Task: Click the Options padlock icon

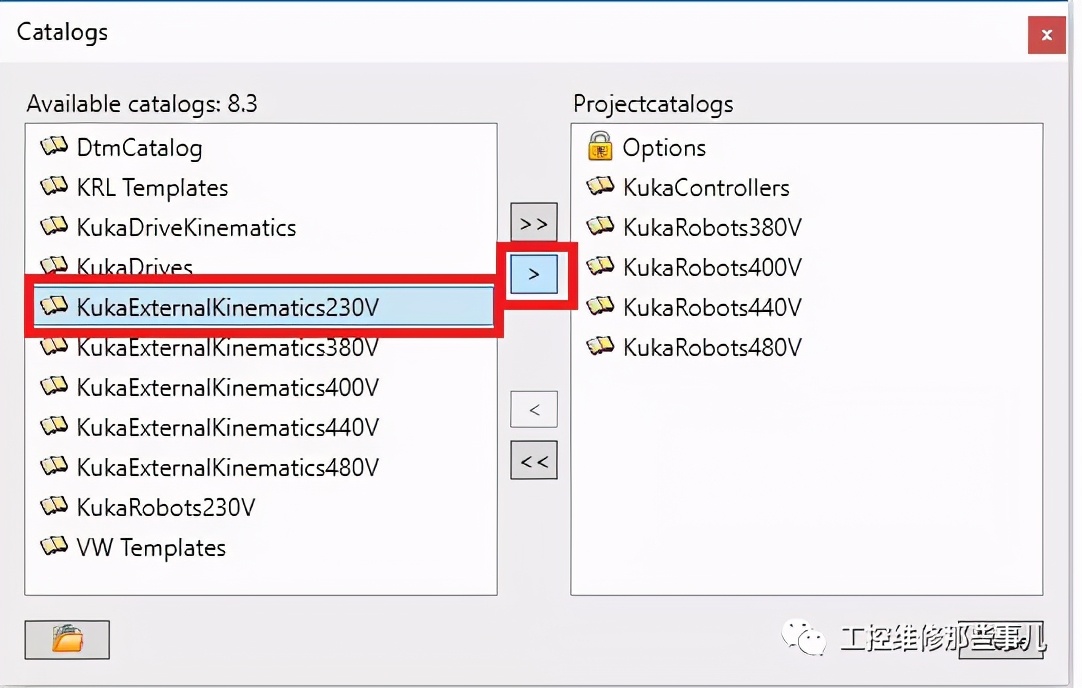Action: [x=600, y=147]
